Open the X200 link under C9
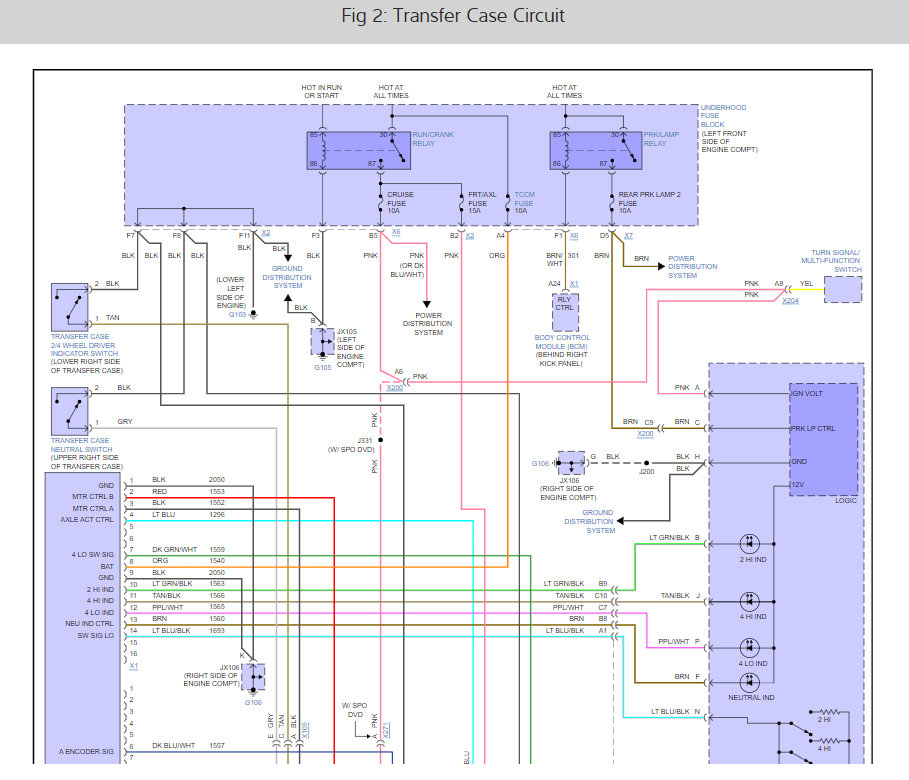Screen dimensions: 909x780 tap(645, 434)
